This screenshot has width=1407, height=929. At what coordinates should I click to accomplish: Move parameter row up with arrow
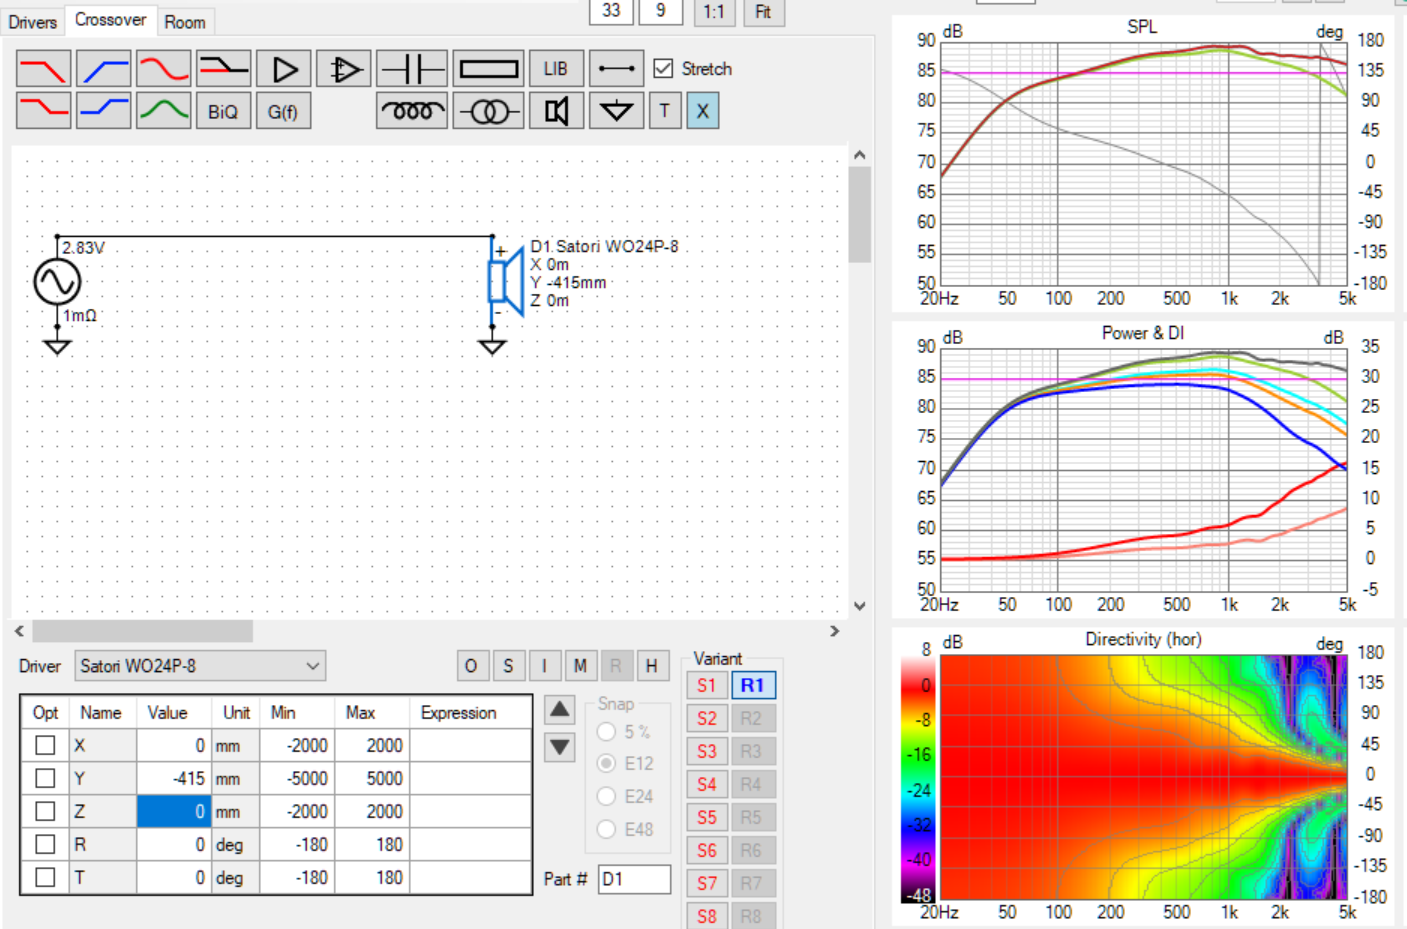[x=560, y=710]
